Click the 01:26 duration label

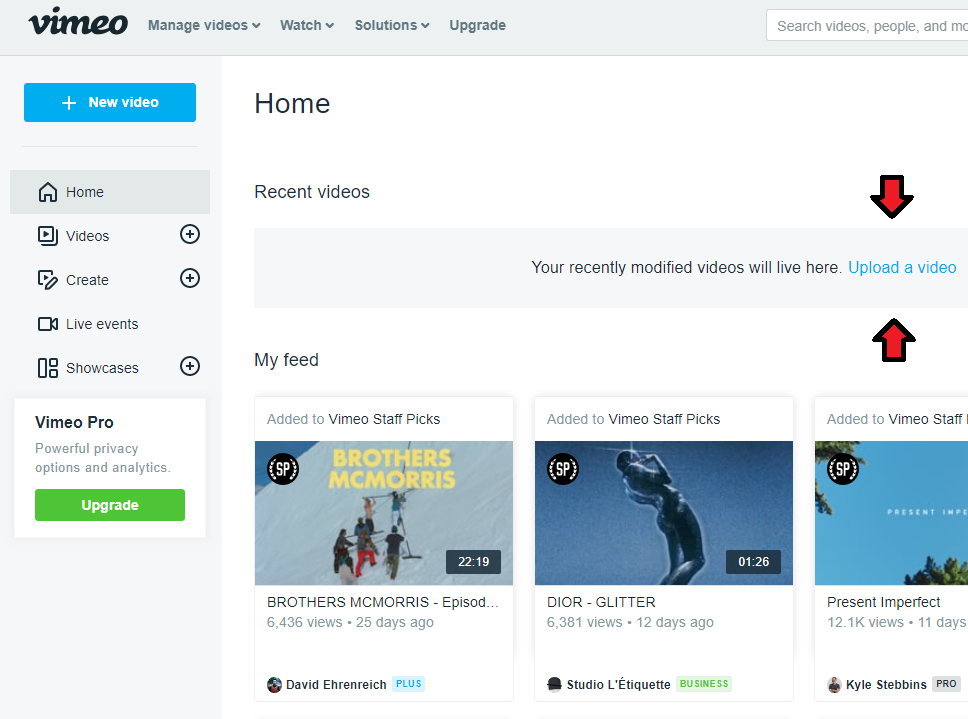(754, 562)
